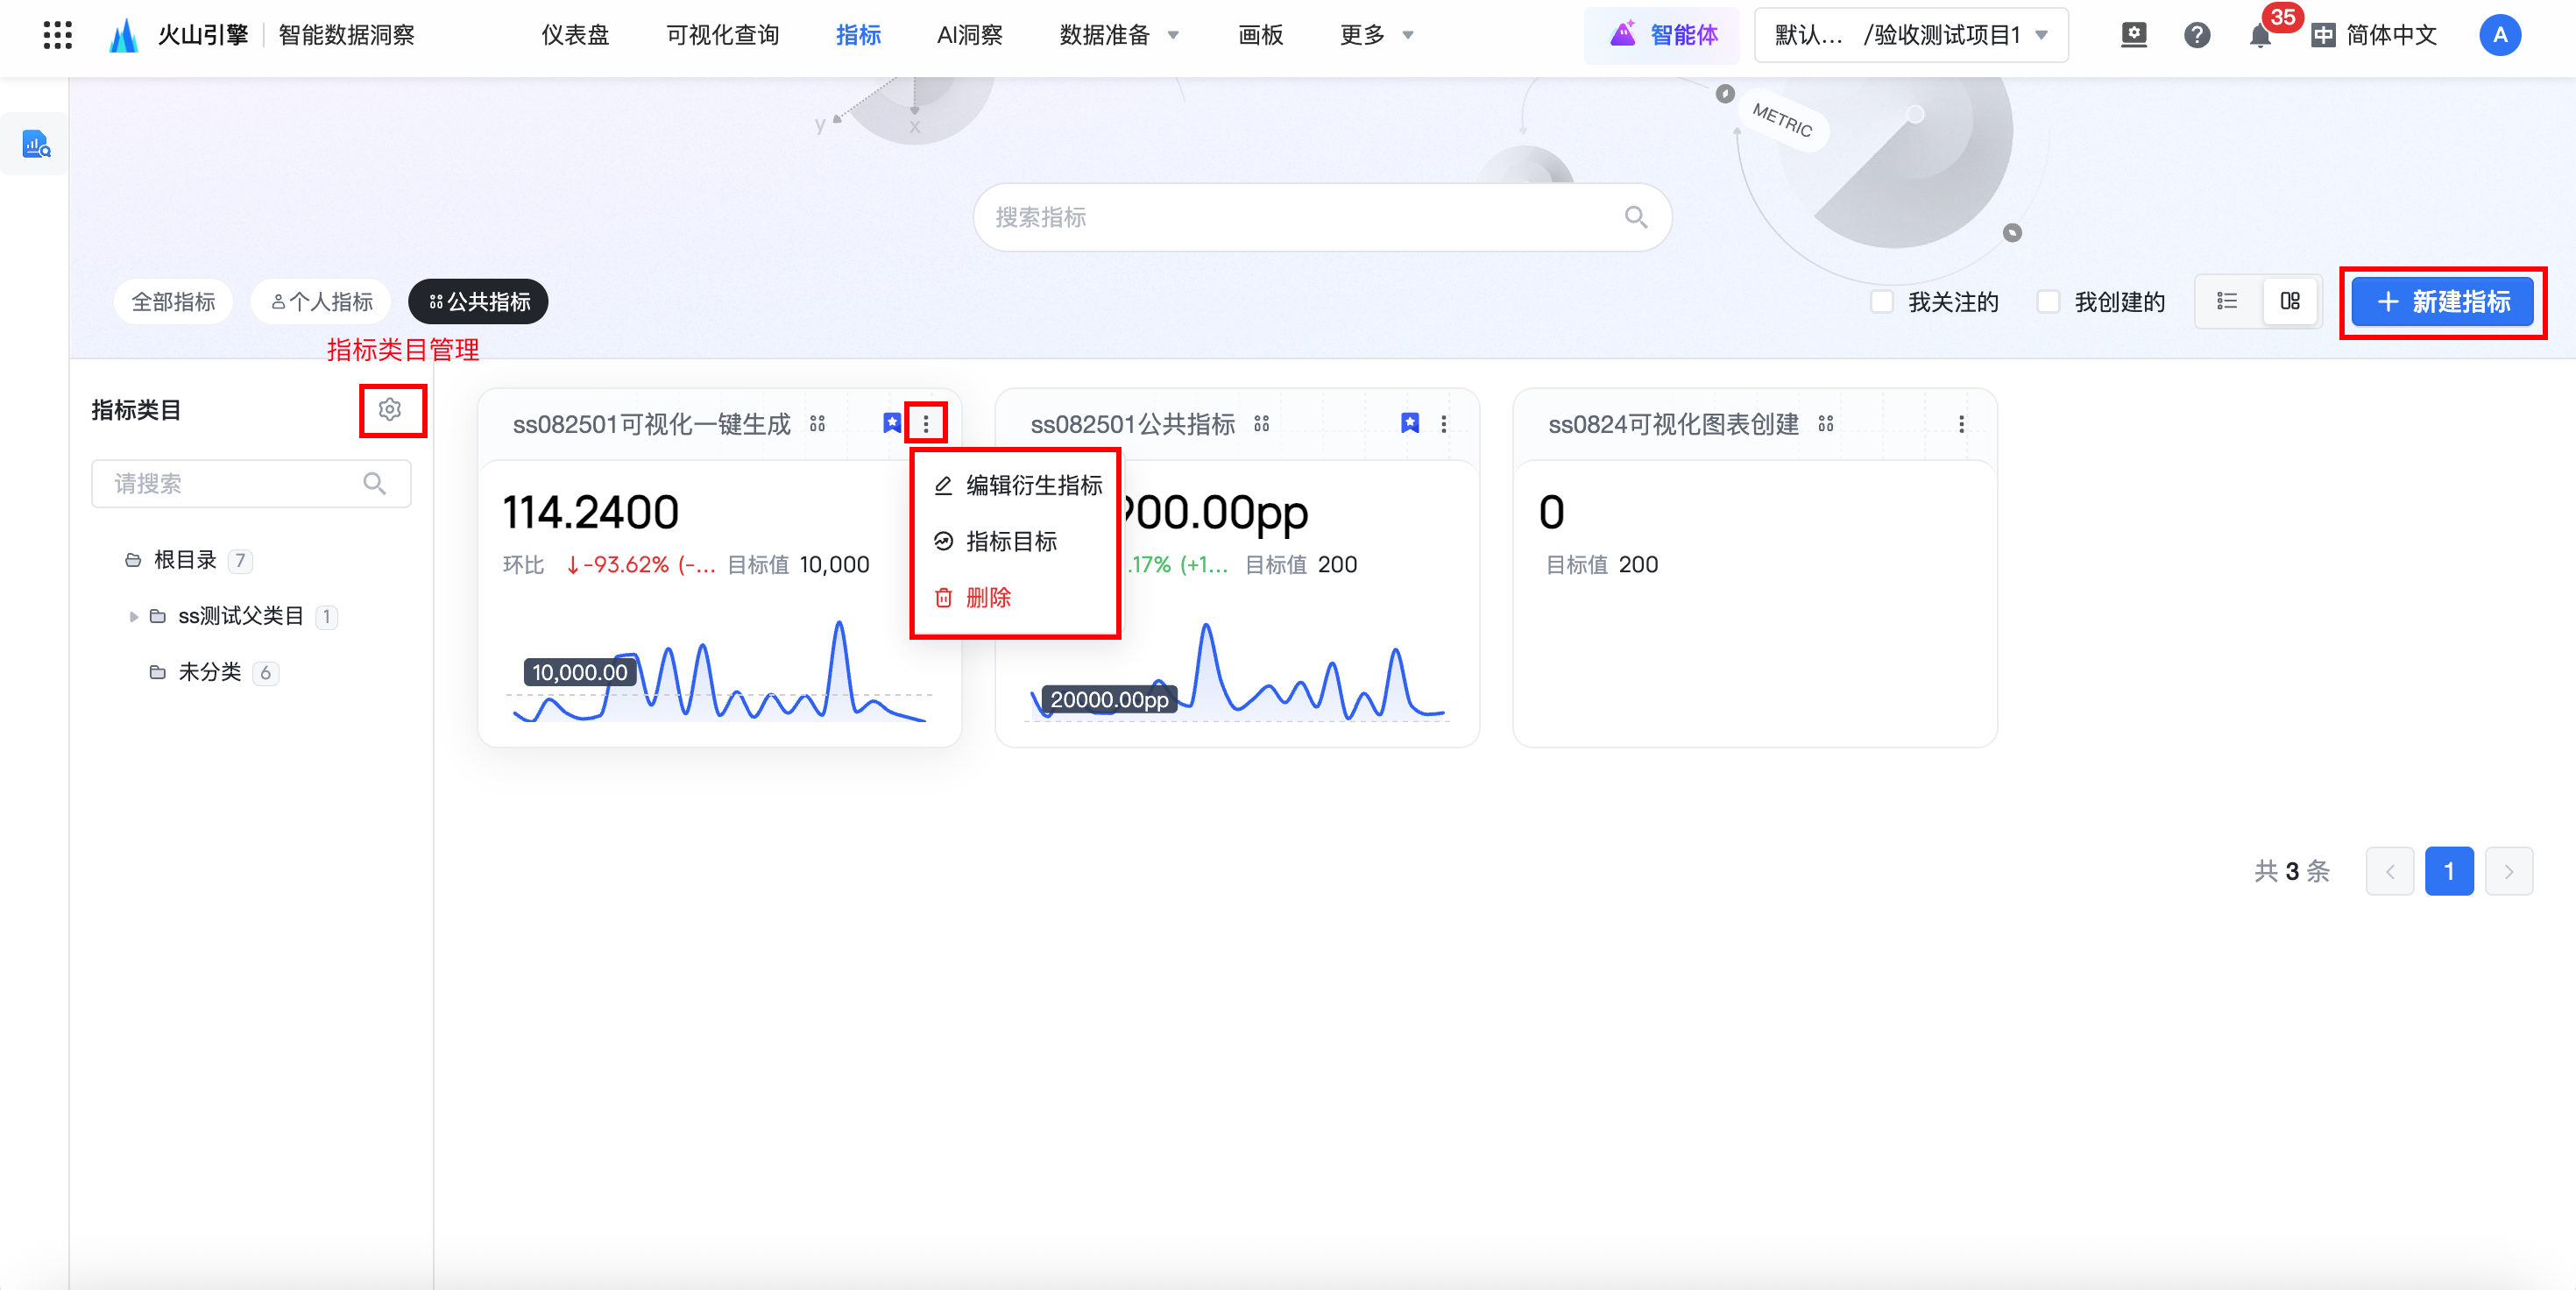Open metric category management gear icon
Viewport: 2576px width, 1290px height.
click(x=390, y=409)
